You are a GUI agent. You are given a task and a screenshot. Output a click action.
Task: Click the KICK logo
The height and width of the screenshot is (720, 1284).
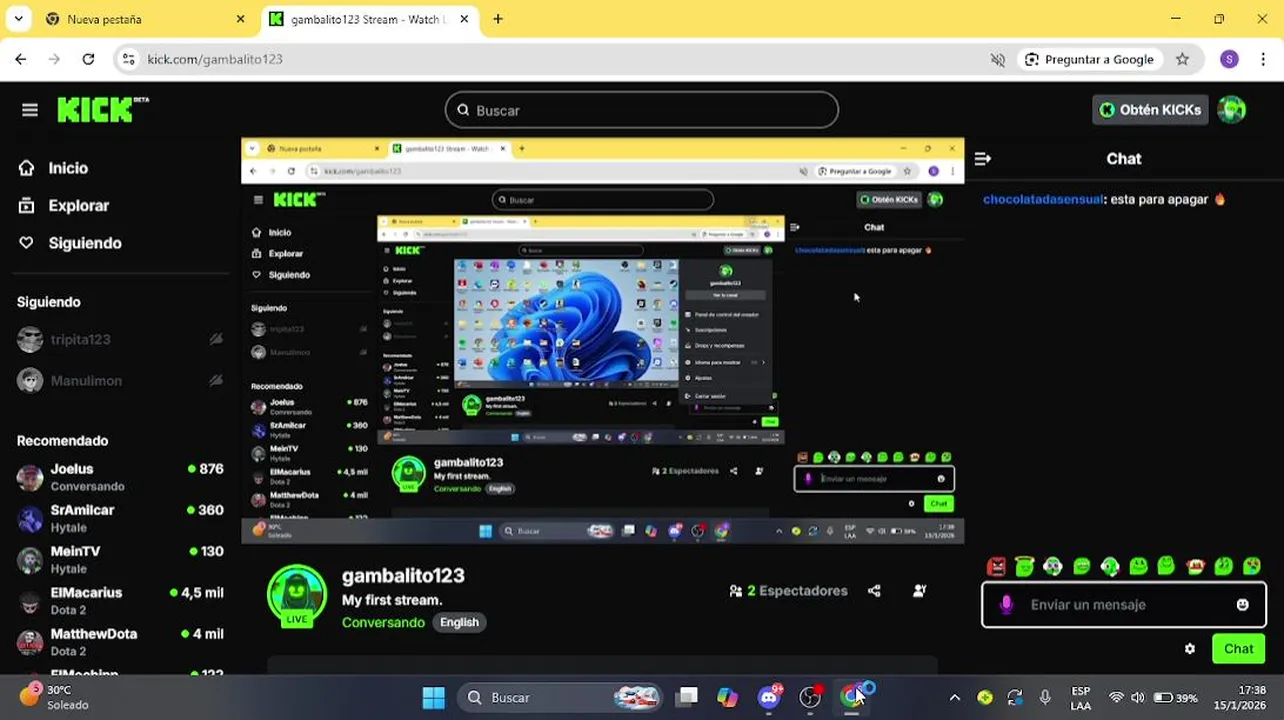point(102,110)
